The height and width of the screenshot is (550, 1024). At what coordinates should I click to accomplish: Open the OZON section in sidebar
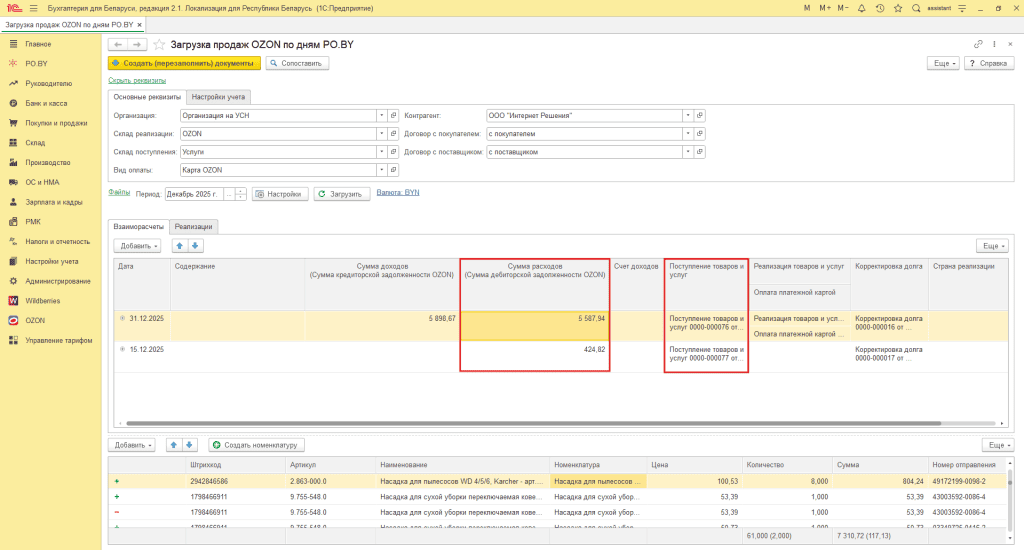click(x=35, y=320)
